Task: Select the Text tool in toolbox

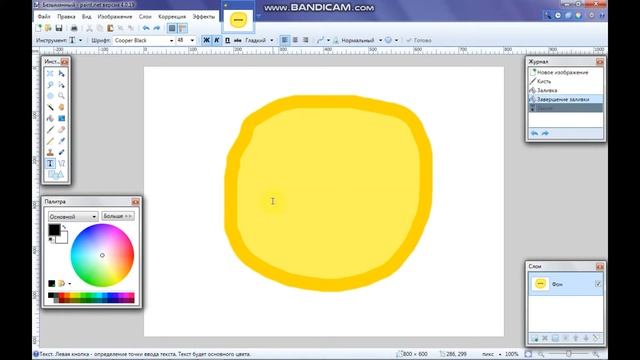Action: (50, 163)
